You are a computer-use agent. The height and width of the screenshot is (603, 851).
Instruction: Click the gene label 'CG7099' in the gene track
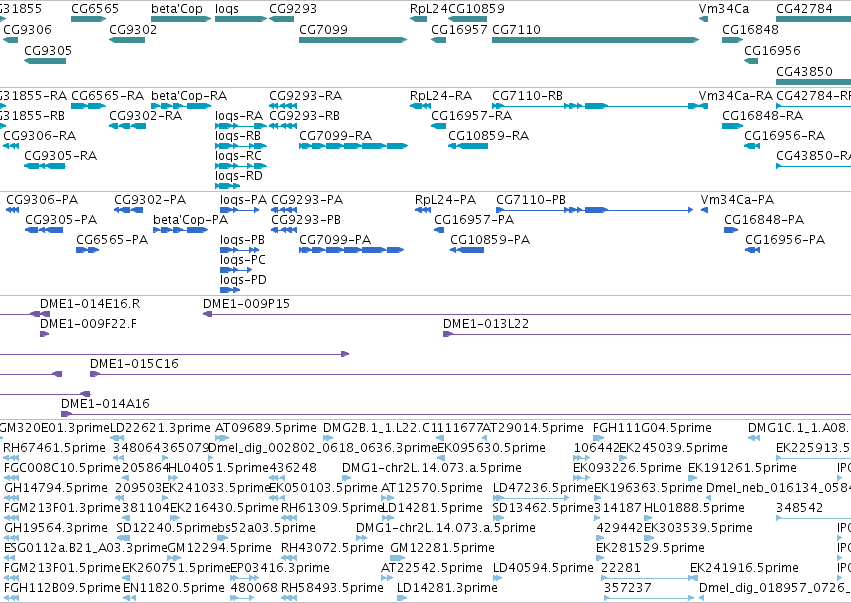click(x=323, y=29)
